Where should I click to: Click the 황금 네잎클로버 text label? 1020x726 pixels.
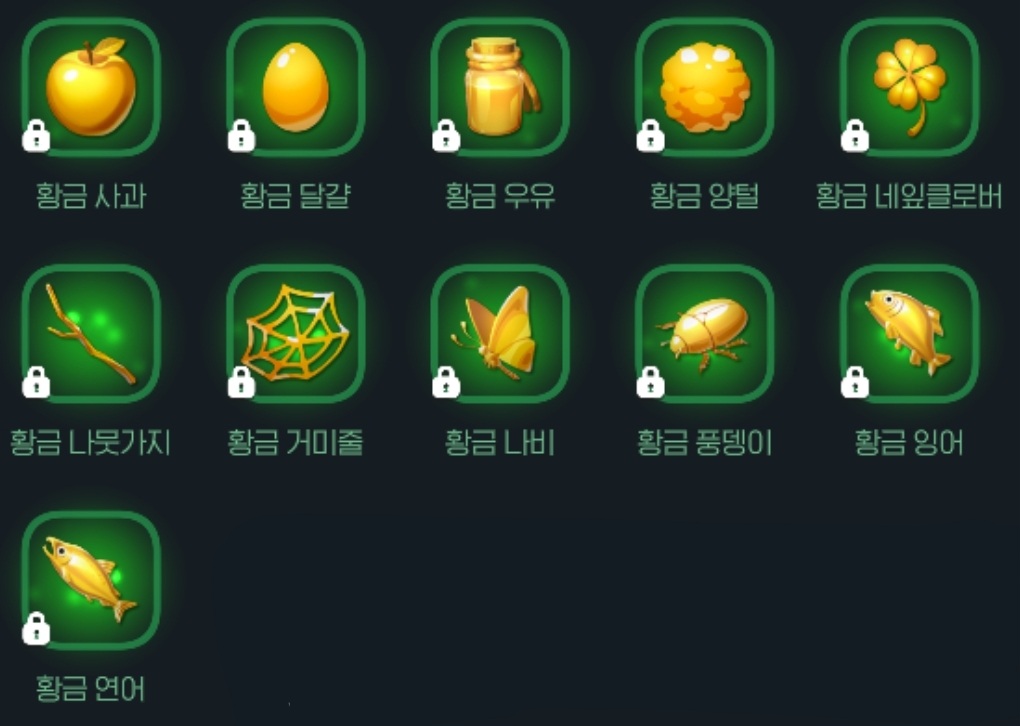pyautogui.click(x=909, y=196)
